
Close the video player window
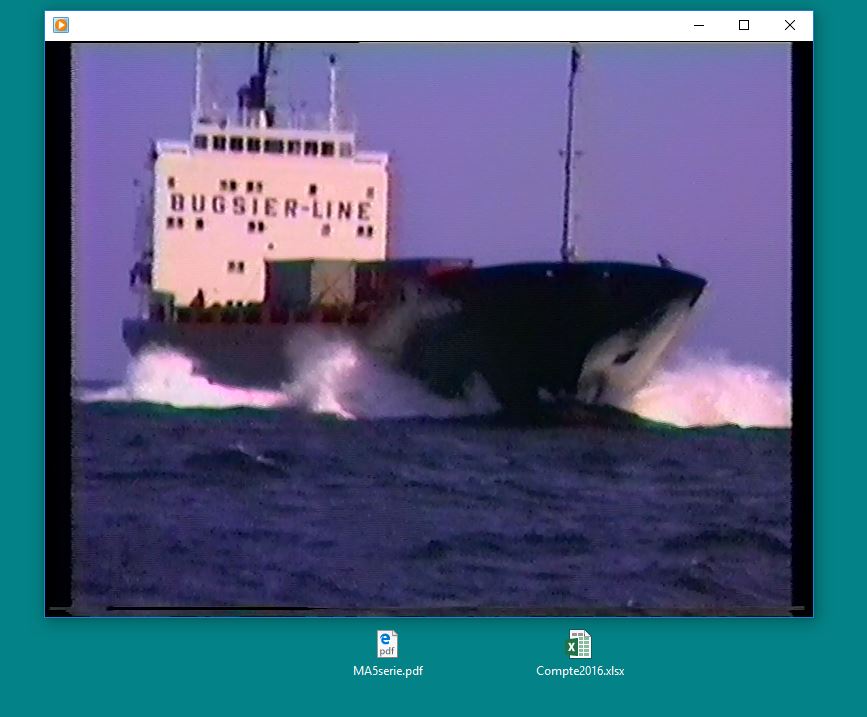pos(790,25)
